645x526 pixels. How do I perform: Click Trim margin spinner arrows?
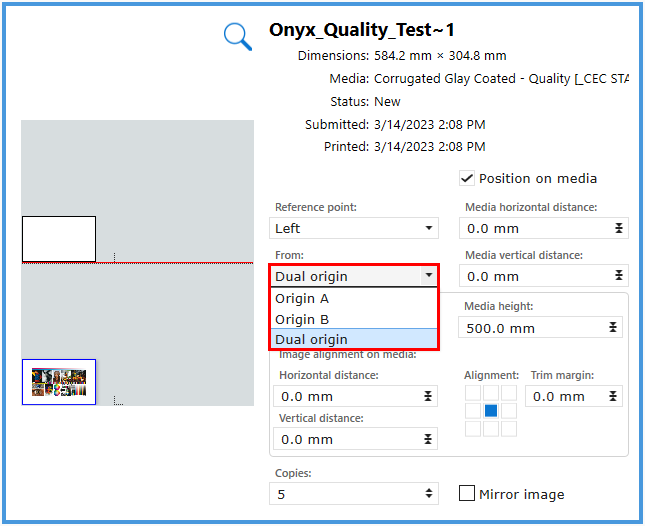[611, 397]
